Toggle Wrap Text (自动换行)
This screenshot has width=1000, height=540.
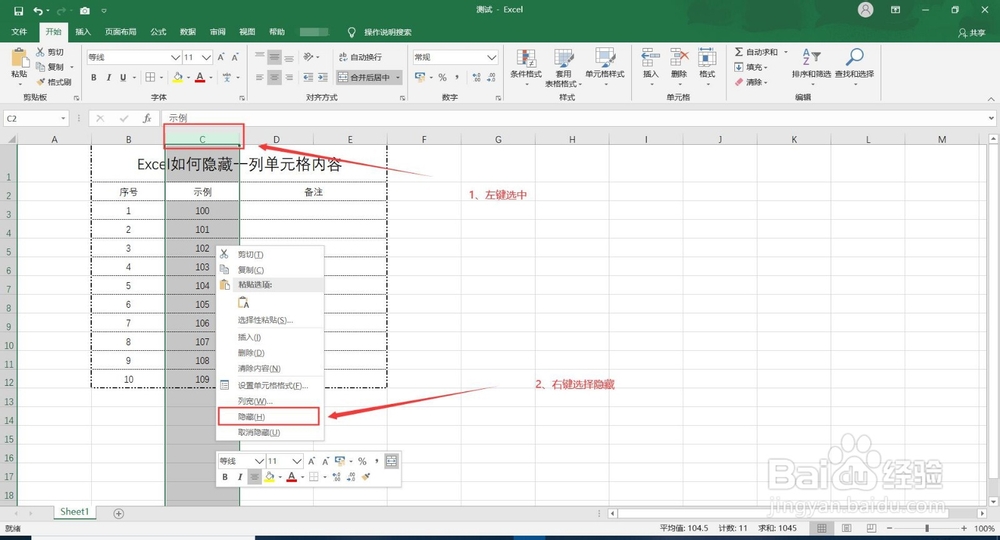point(360,57)
